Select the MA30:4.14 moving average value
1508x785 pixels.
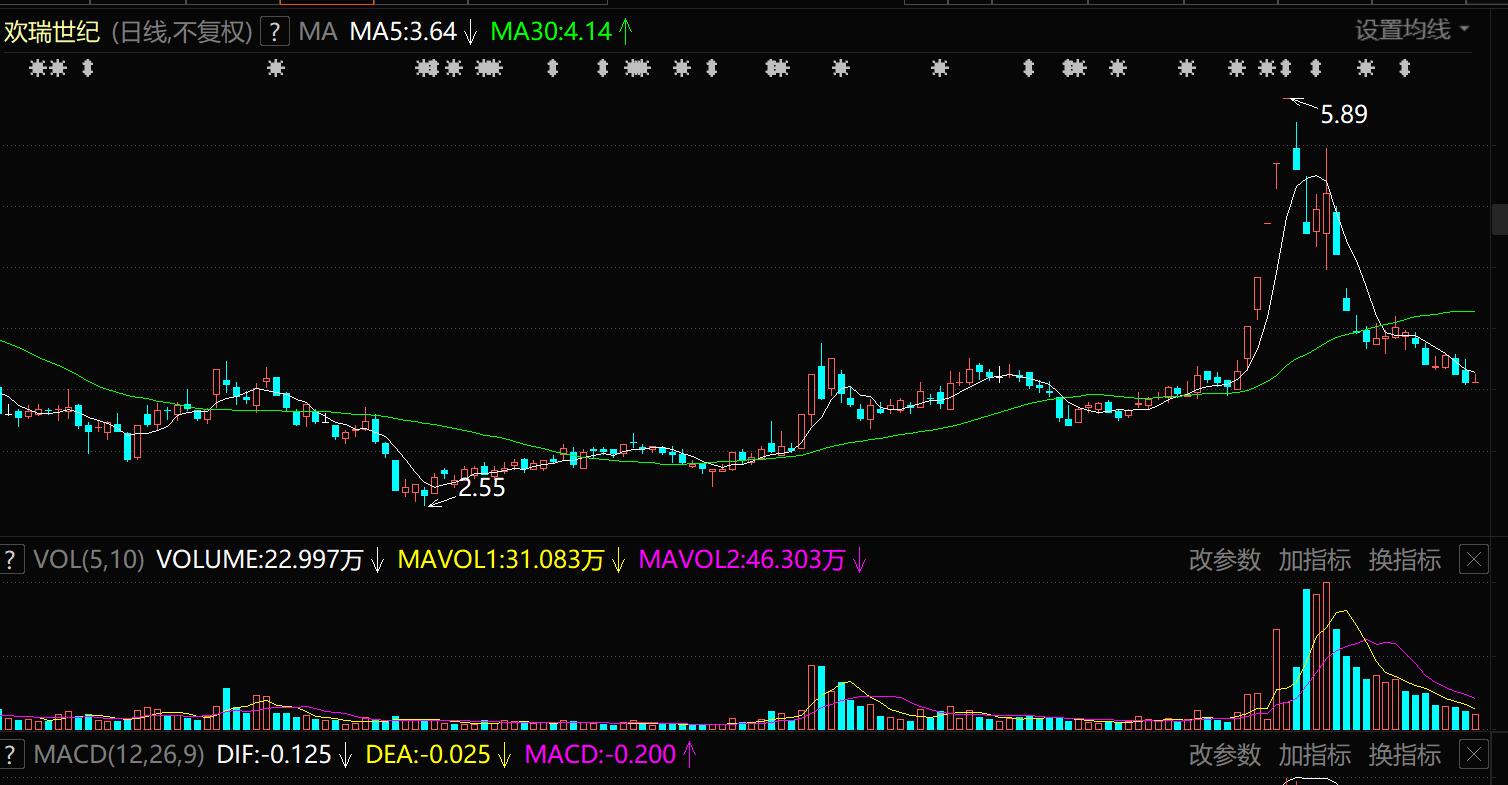coord(551,32)
